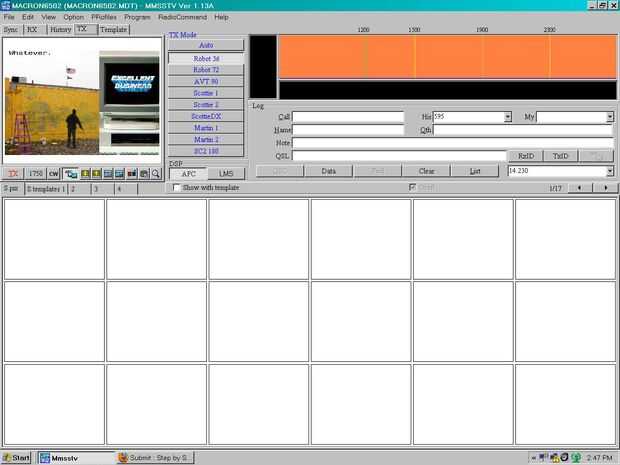Open the RadioCommand menu
Viewport: 620px width, 465px height.
tap(182, 17)
